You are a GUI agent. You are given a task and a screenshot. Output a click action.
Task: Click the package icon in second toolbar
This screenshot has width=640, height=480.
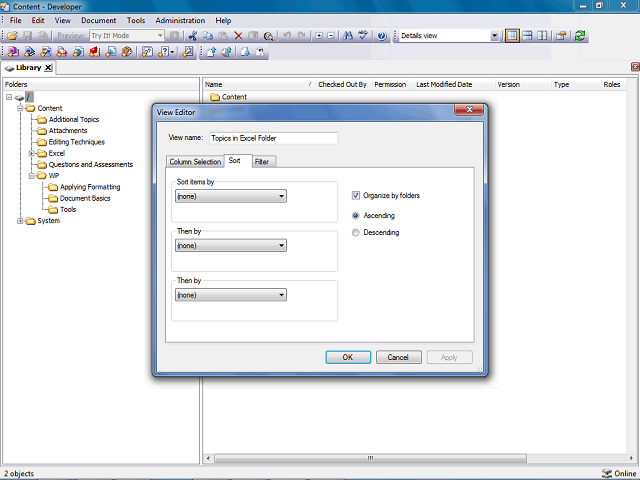pyautogui.click(x=127, y=52)
